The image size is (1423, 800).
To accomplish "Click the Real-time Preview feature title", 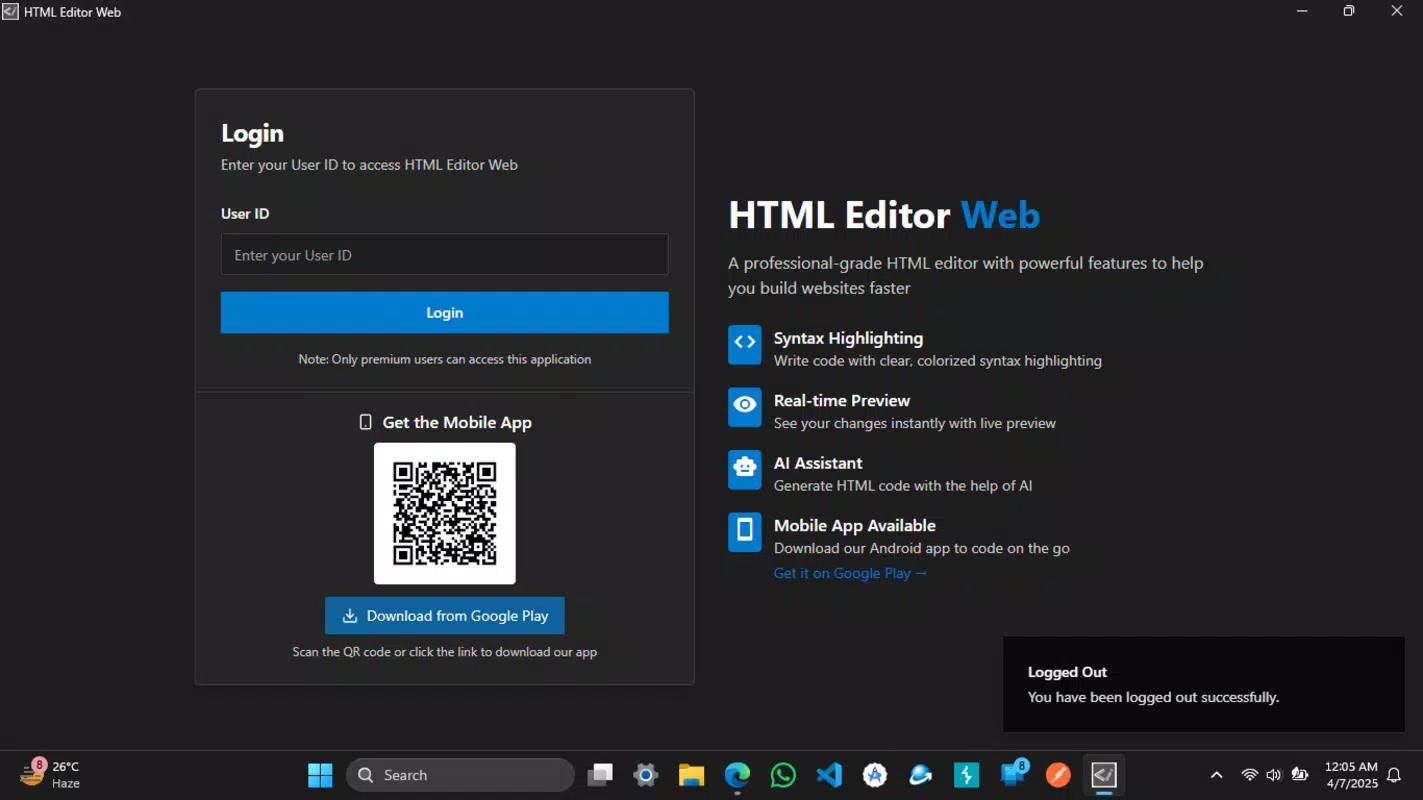I will click(842, 400).
